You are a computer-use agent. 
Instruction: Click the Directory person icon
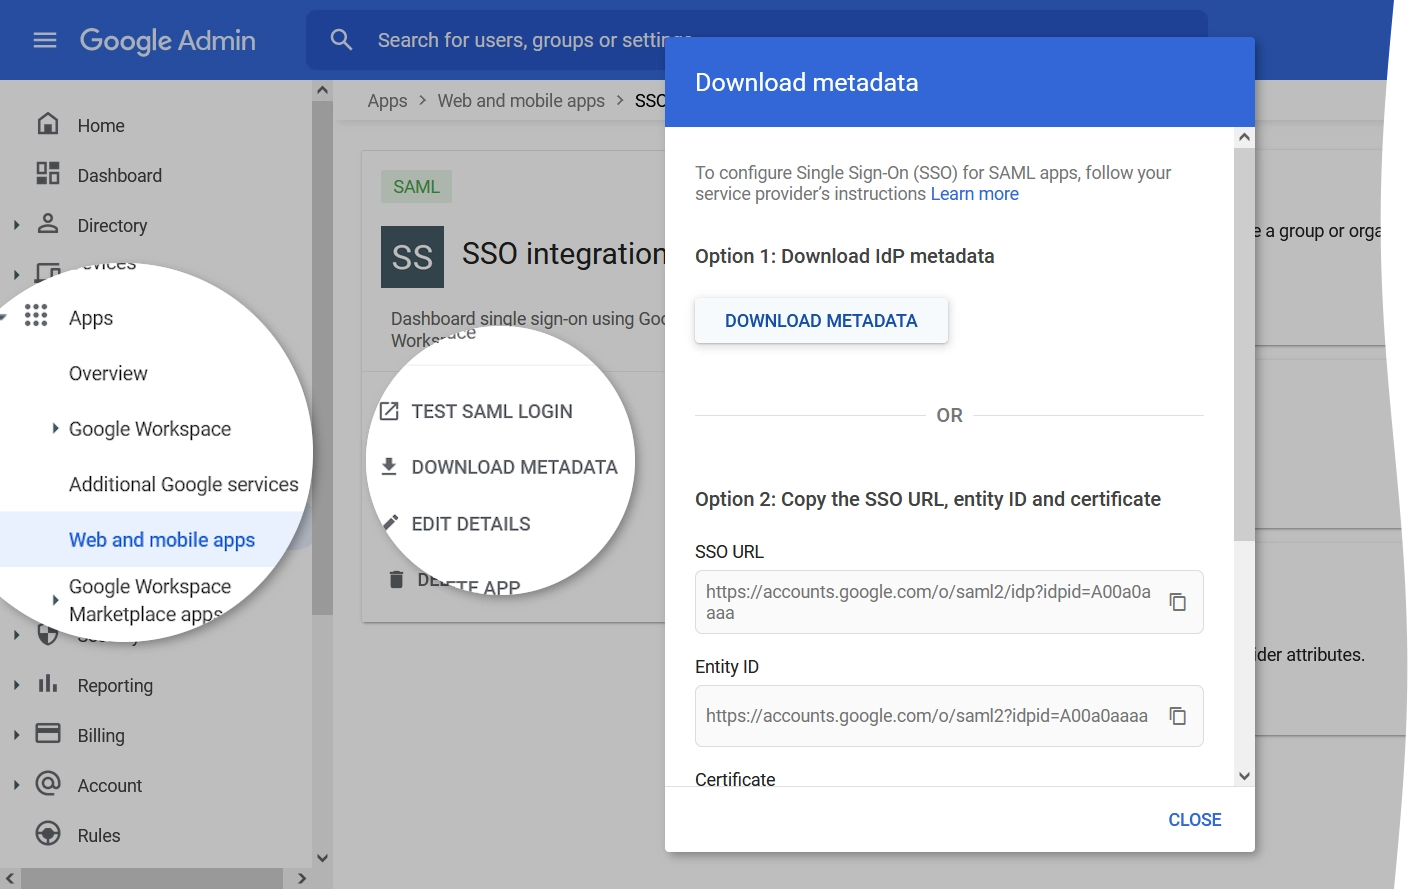click(x=48, y=223)
